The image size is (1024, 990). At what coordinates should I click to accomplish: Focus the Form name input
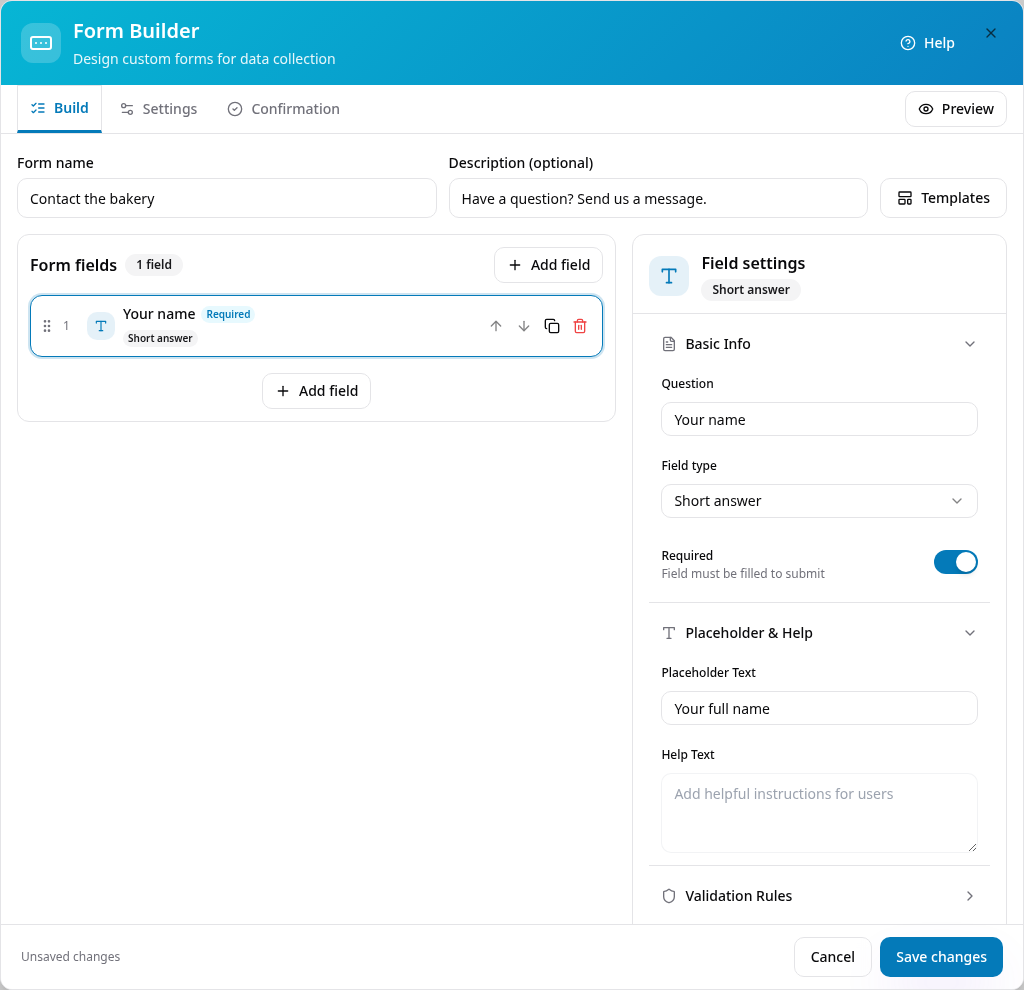[x=227, y=199]
